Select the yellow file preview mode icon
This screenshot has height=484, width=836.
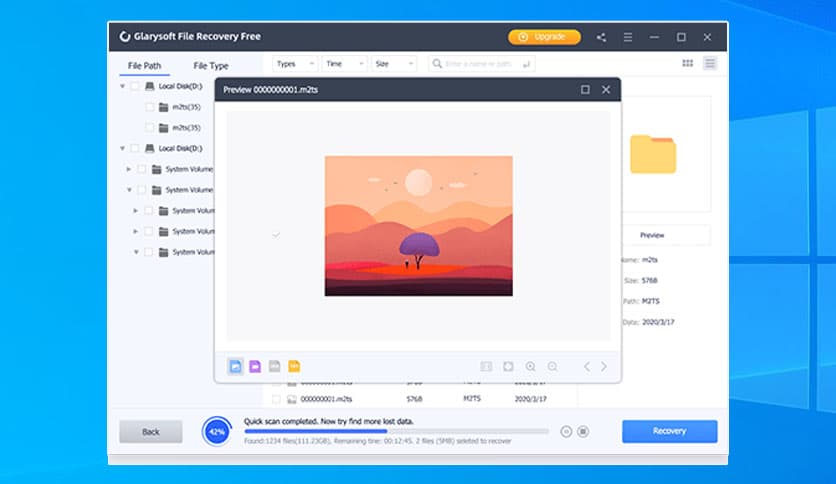294,366
